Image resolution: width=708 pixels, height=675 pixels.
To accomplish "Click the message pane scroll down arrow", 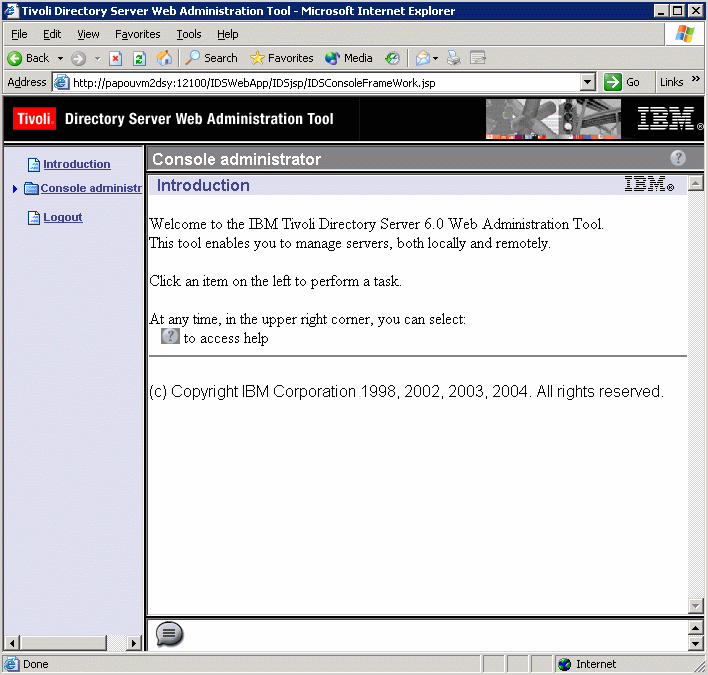I will [695, 643].
